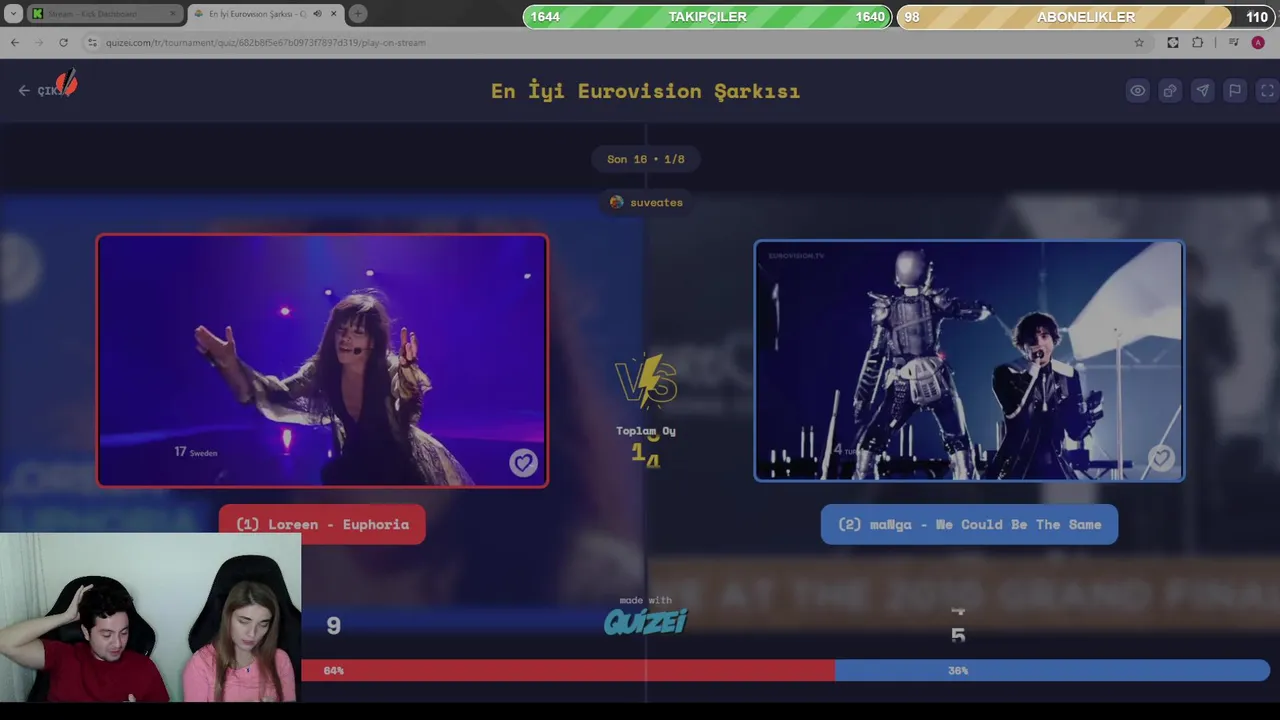Click the En İyi Eurovision Şarkısı title

[x=645, y=91]
